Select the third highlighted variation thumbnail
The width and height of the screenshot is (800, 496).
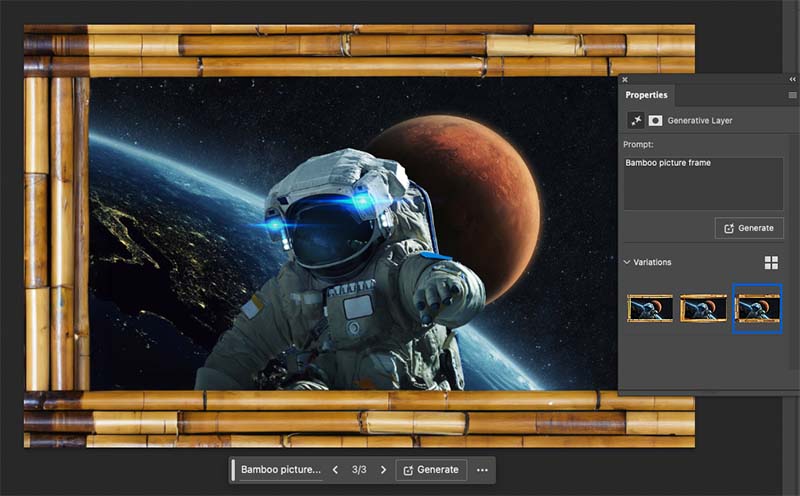pos(757,309)
